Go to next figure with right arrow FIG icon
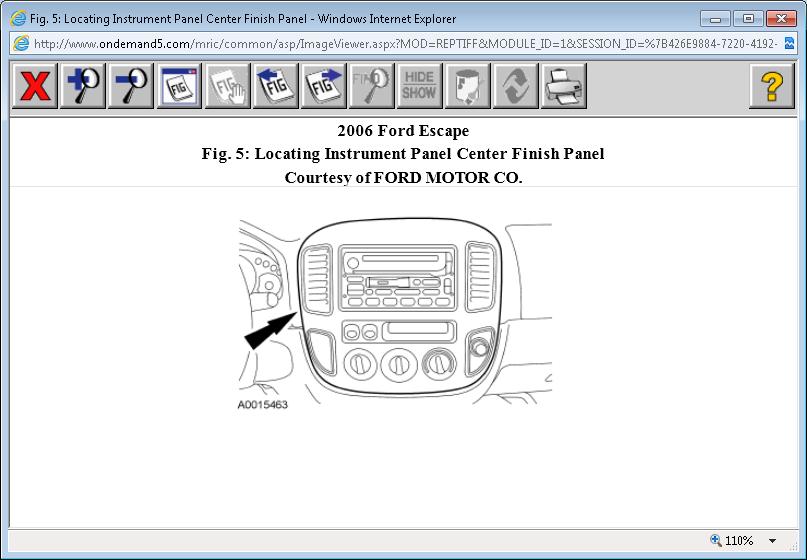Image resolution: width=807 pixels, height=560 pixels. [x=323, y=86]
